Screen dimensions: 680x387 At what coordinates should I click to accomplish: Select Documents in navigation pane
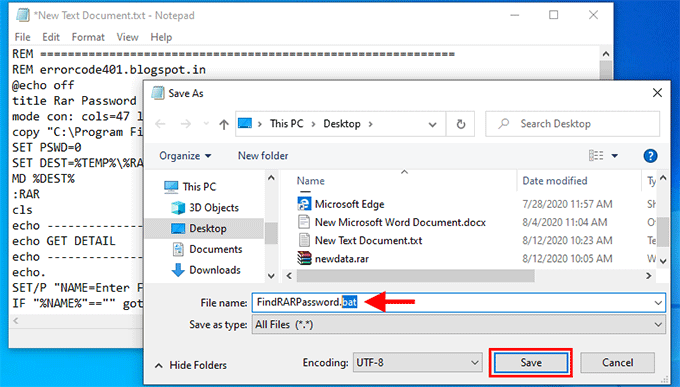point(216,249)
